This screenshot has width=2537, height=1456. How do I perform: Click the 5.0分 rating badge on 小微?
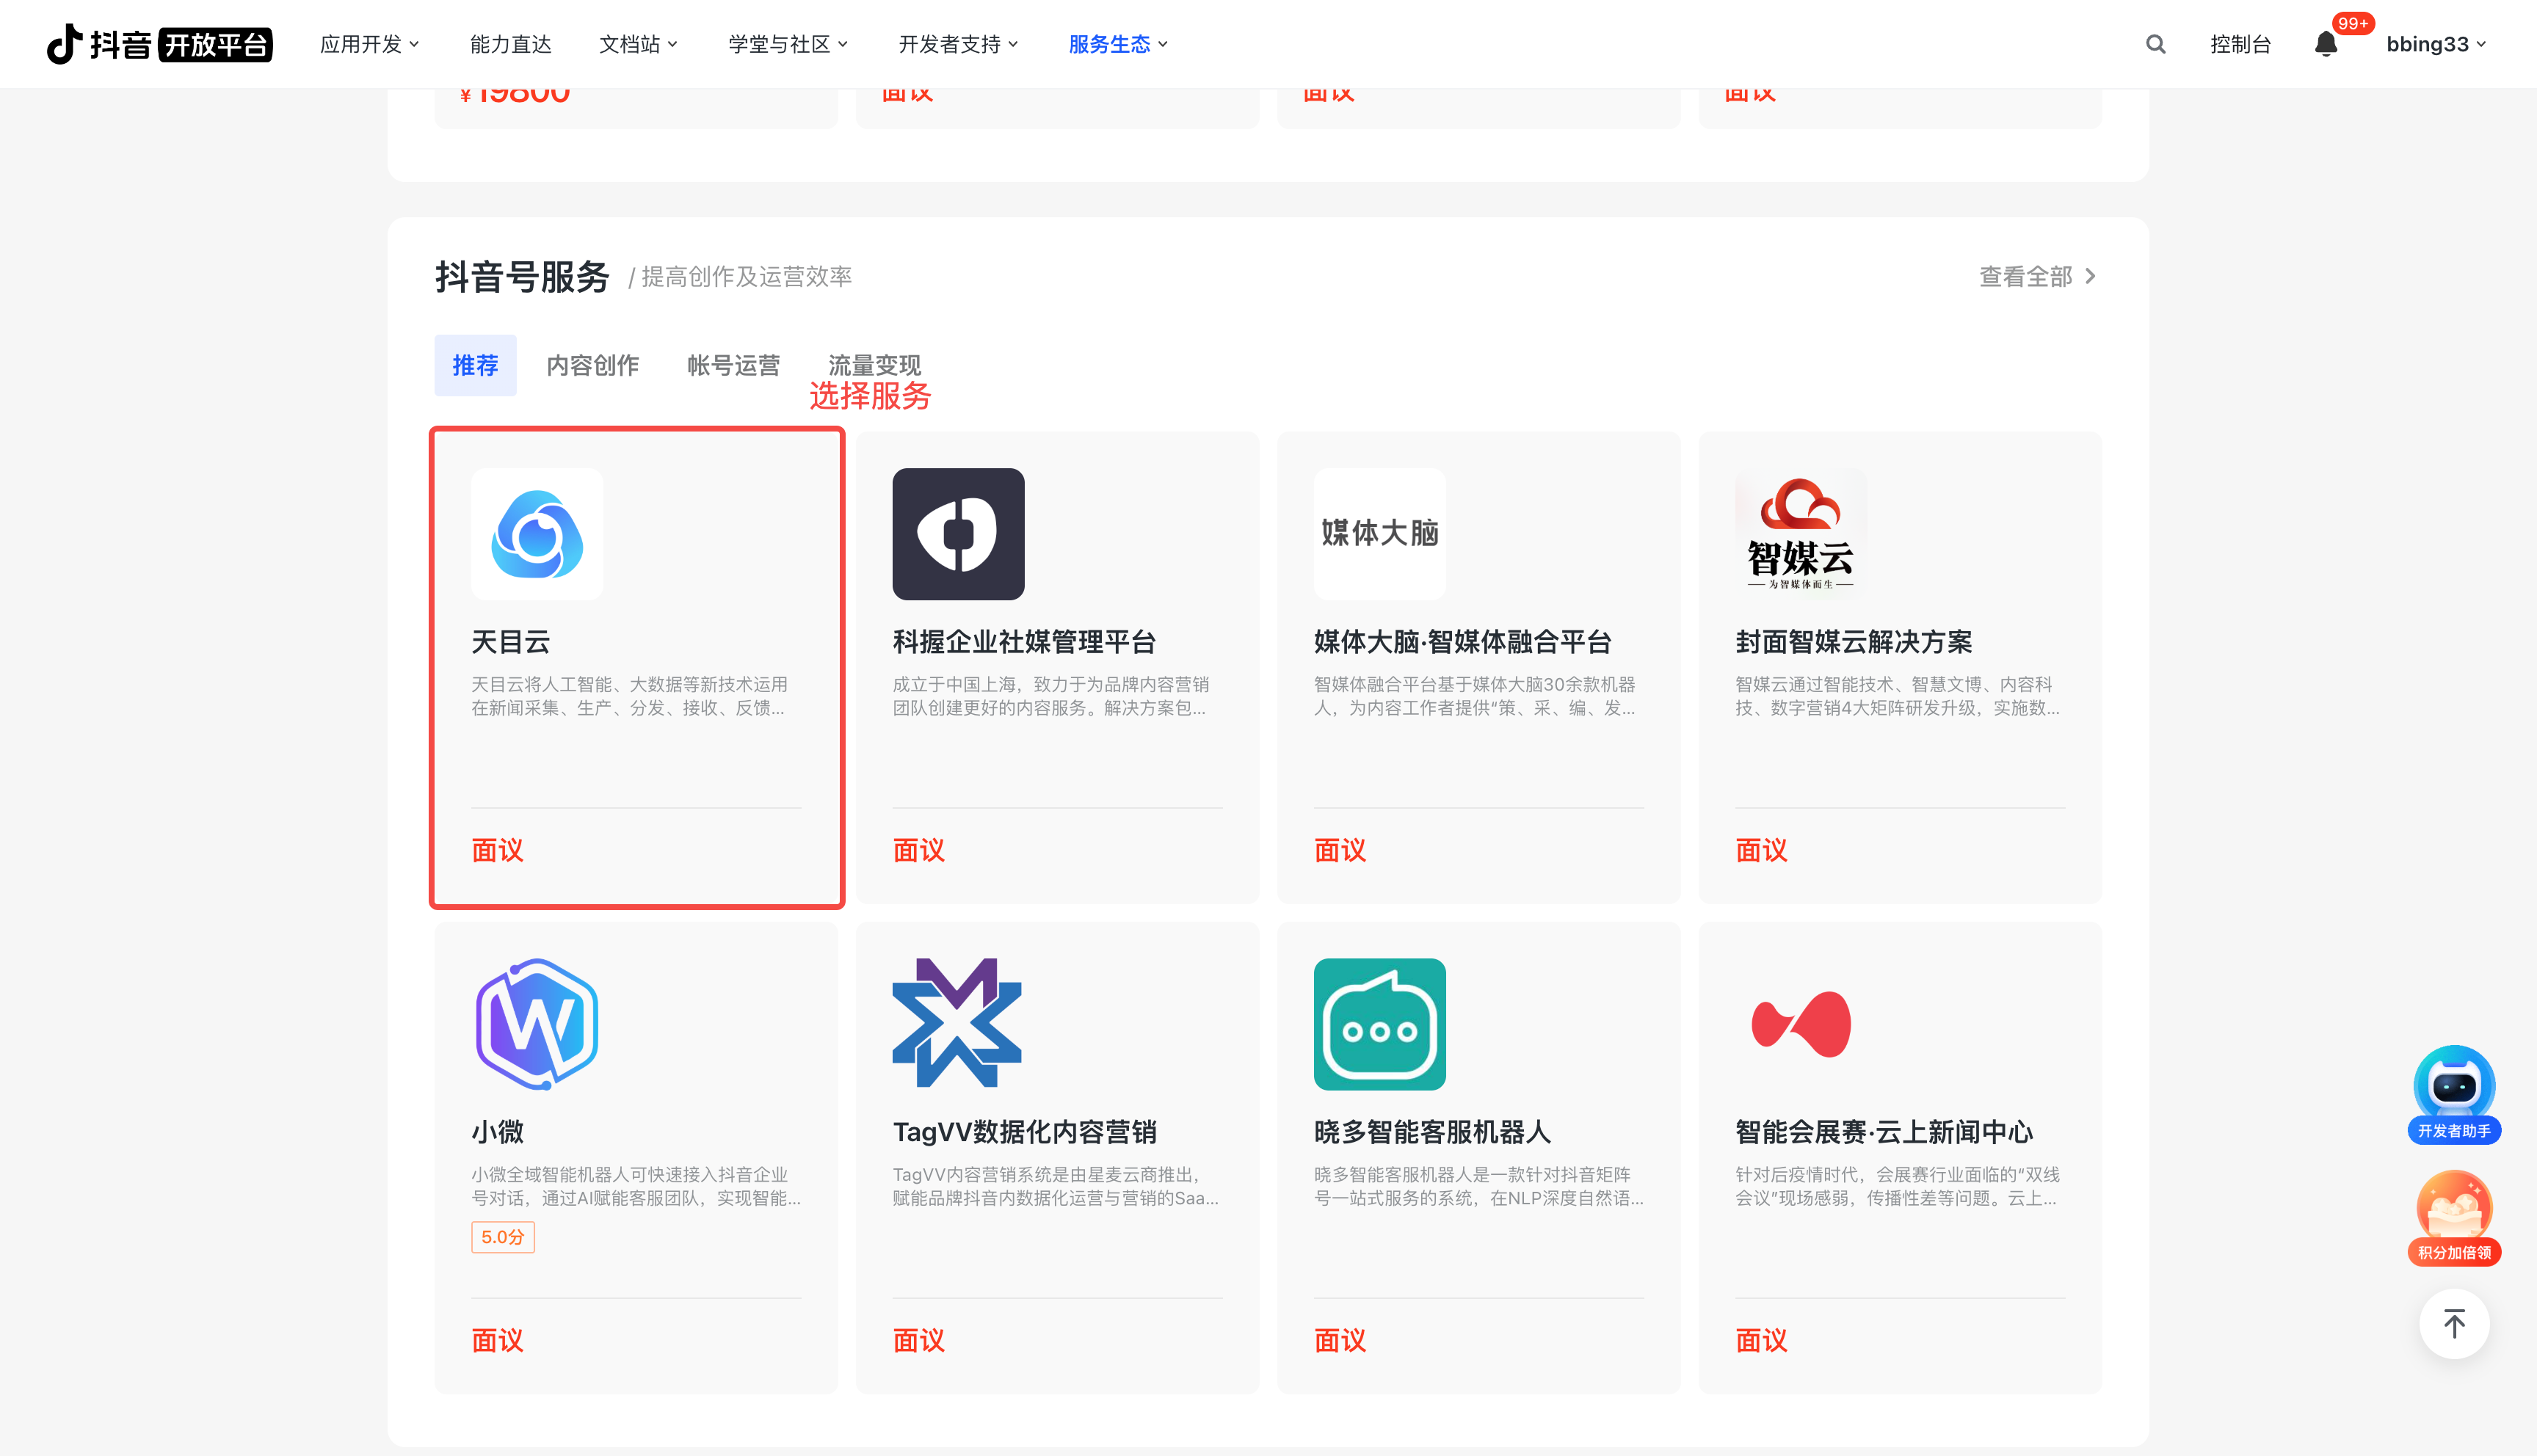tap(502, 1237)
